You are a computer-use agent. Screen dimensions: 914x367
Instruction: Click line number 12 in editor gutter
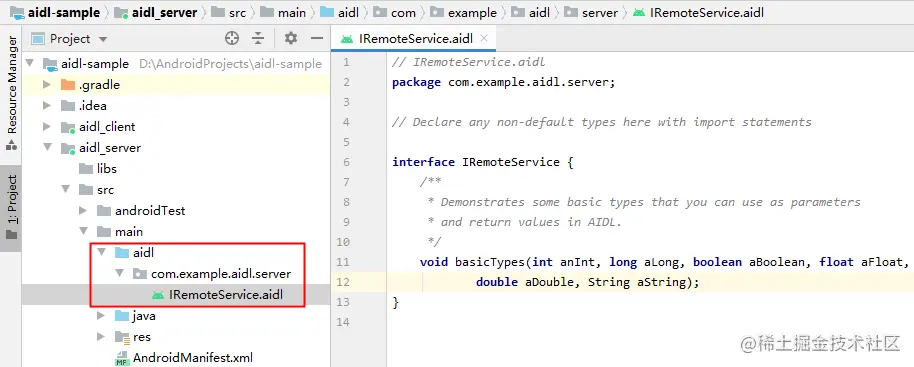pyautogui.click(x=343, y=281)
